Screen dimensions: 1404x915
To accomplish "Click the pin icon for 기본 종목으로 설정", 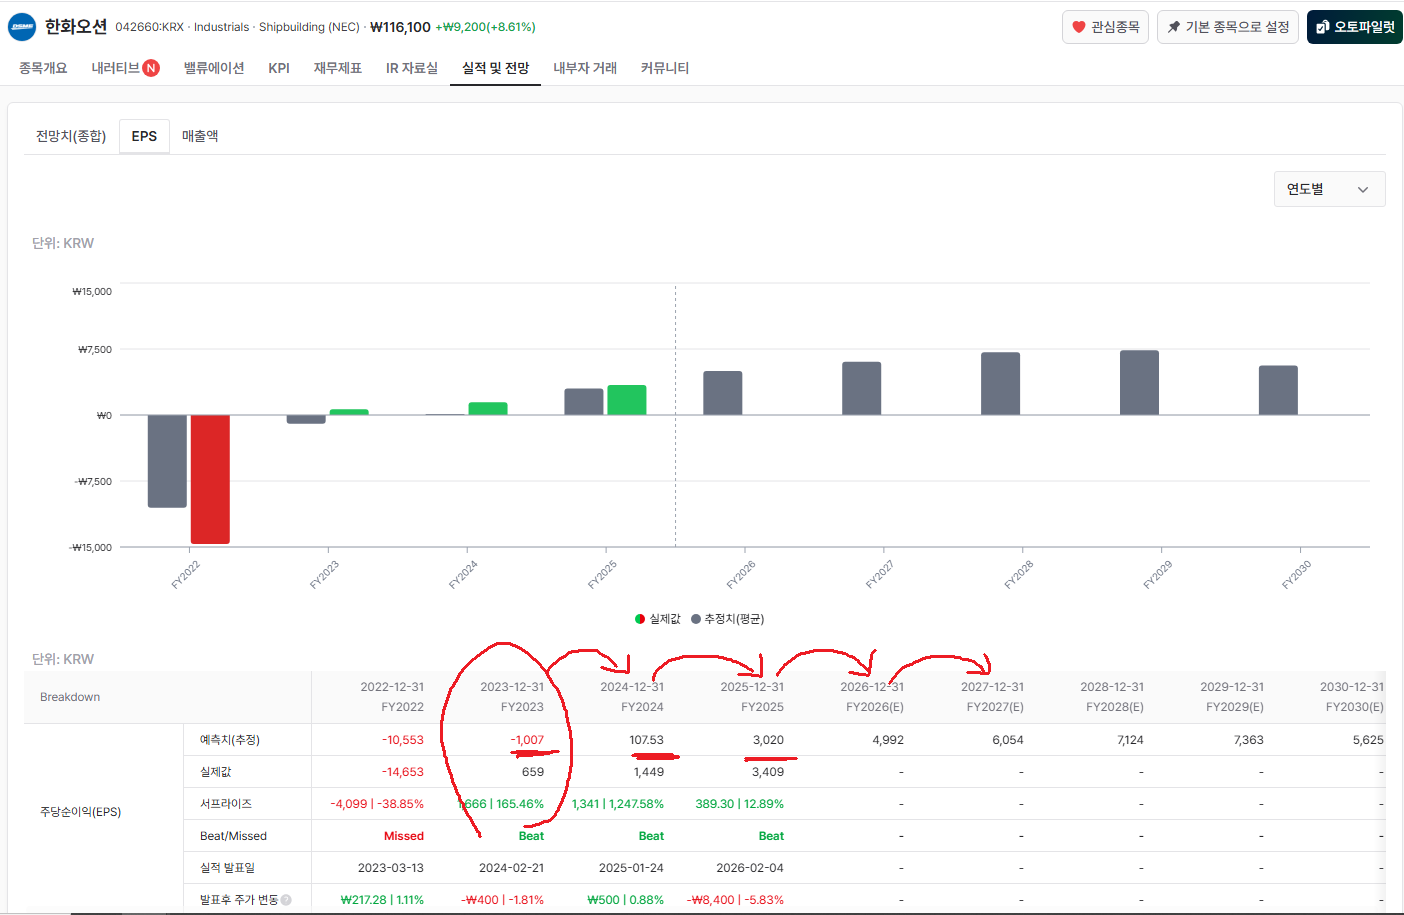I will click(x=1174, y=27).
